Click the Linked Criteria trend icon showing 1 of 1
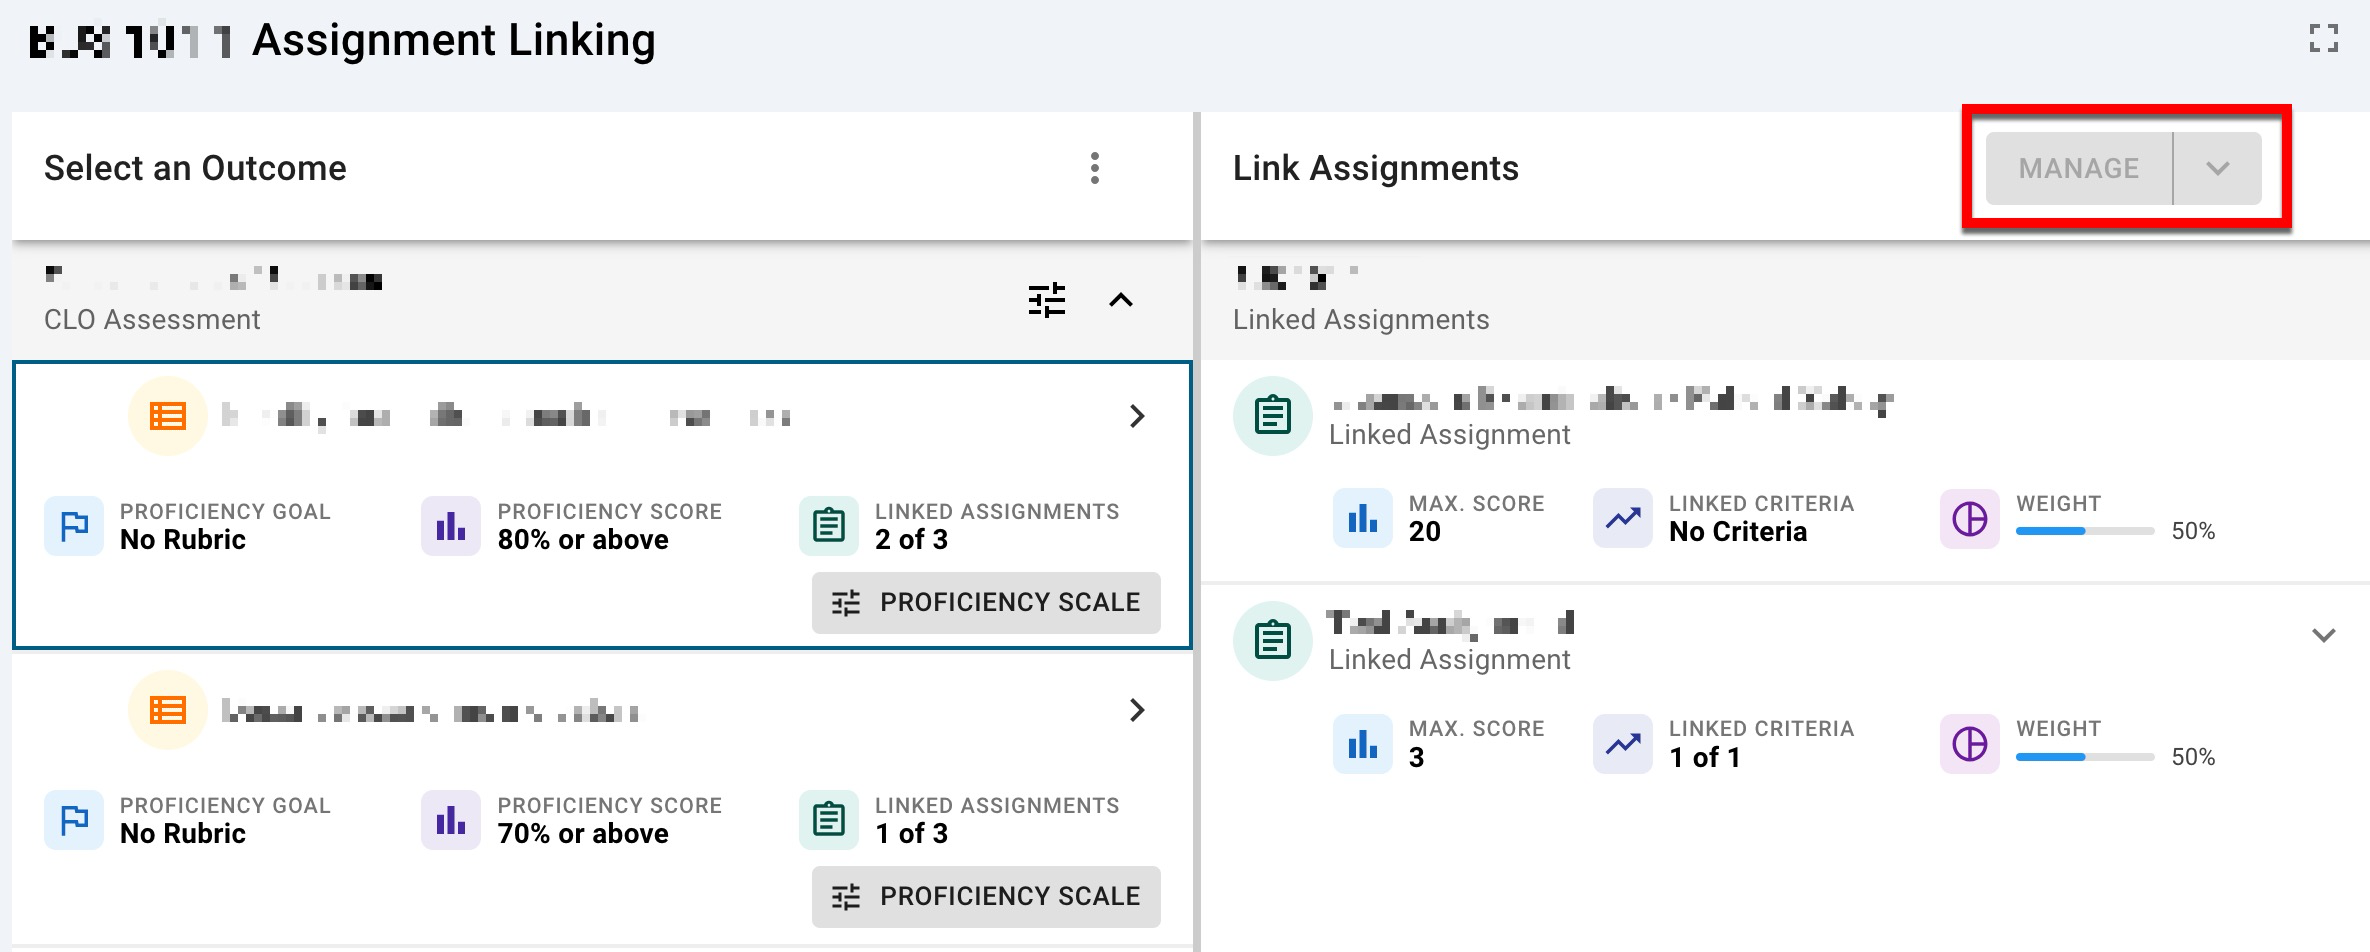Screen dimensions: 2370x952 point(1622,744)
